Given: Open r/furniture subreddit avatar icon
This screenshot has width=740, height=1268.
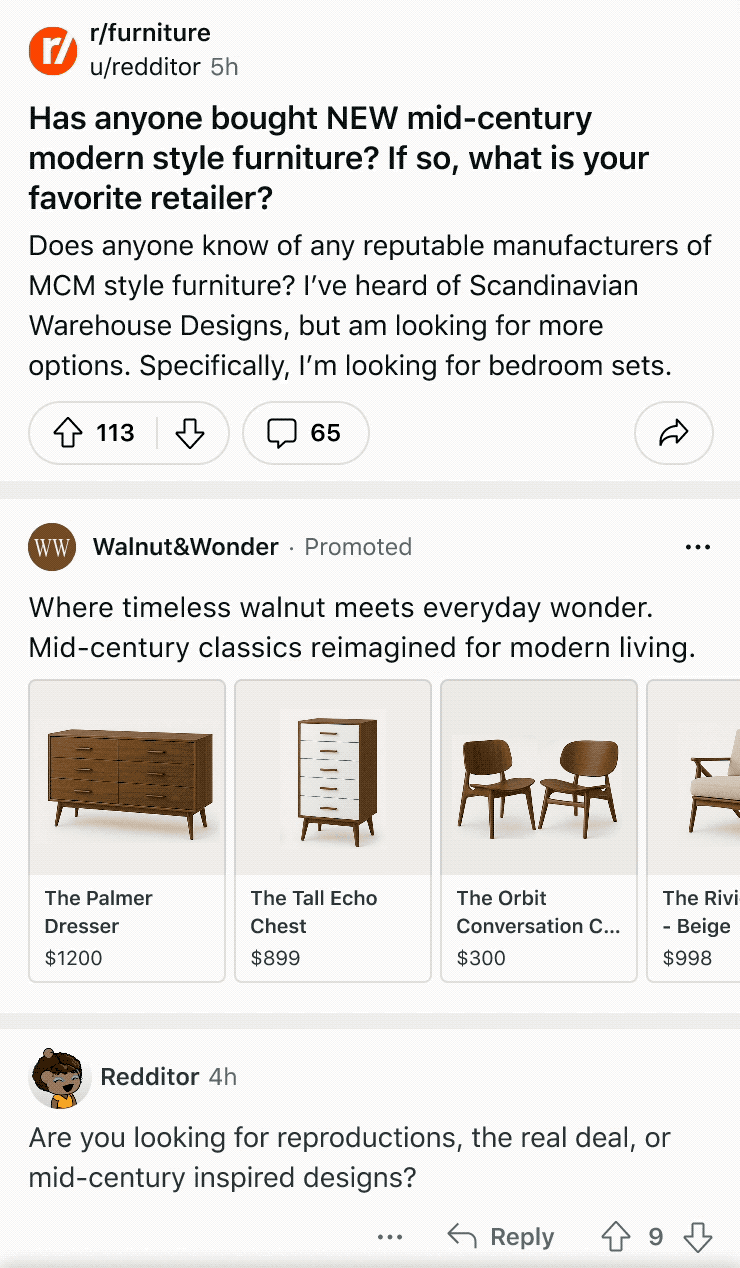Looking at the screenshot, I should (x=53, y=50).
